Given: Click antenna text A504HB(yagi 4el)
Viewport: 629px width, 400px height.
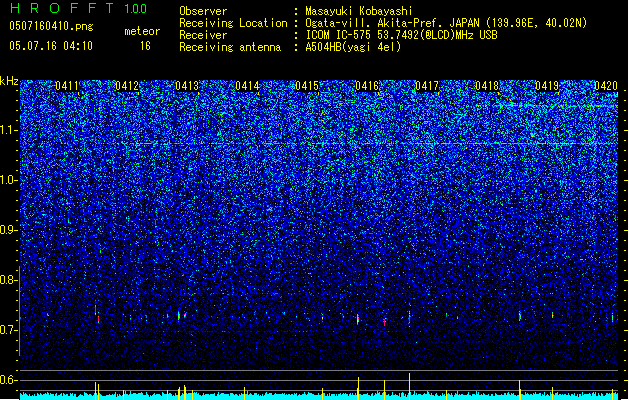Looking at the screenshot, I should click(353, 47).
